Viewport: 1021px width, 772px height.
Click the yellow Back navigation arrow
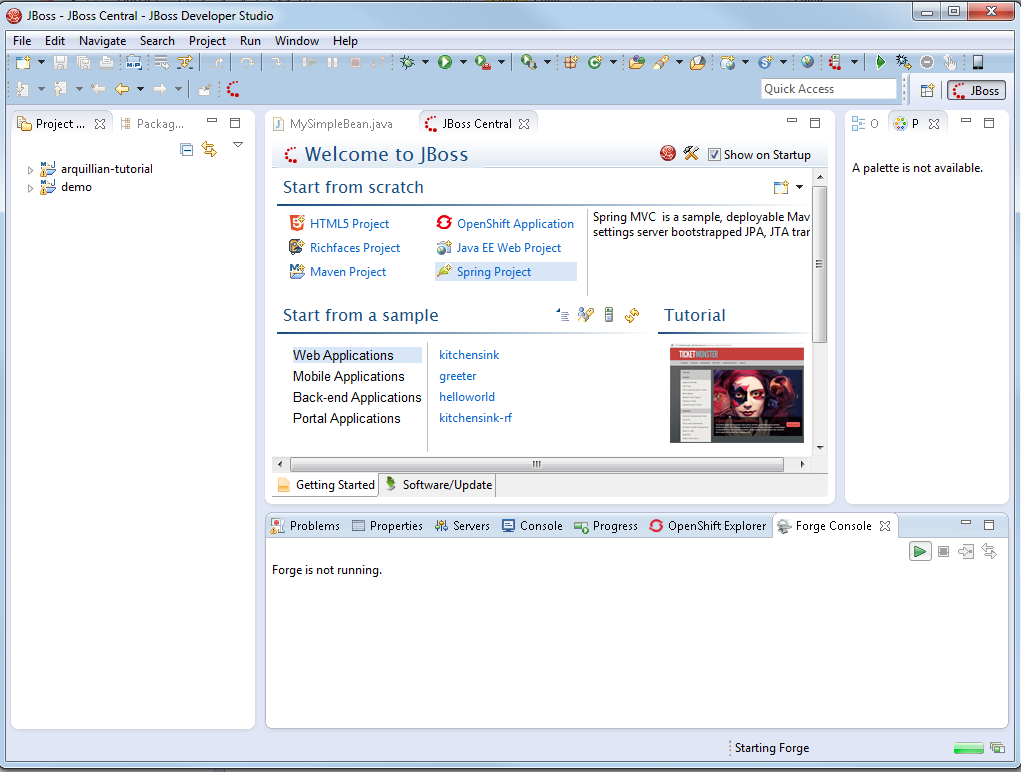pyautogui.click(x=121, y=89)
